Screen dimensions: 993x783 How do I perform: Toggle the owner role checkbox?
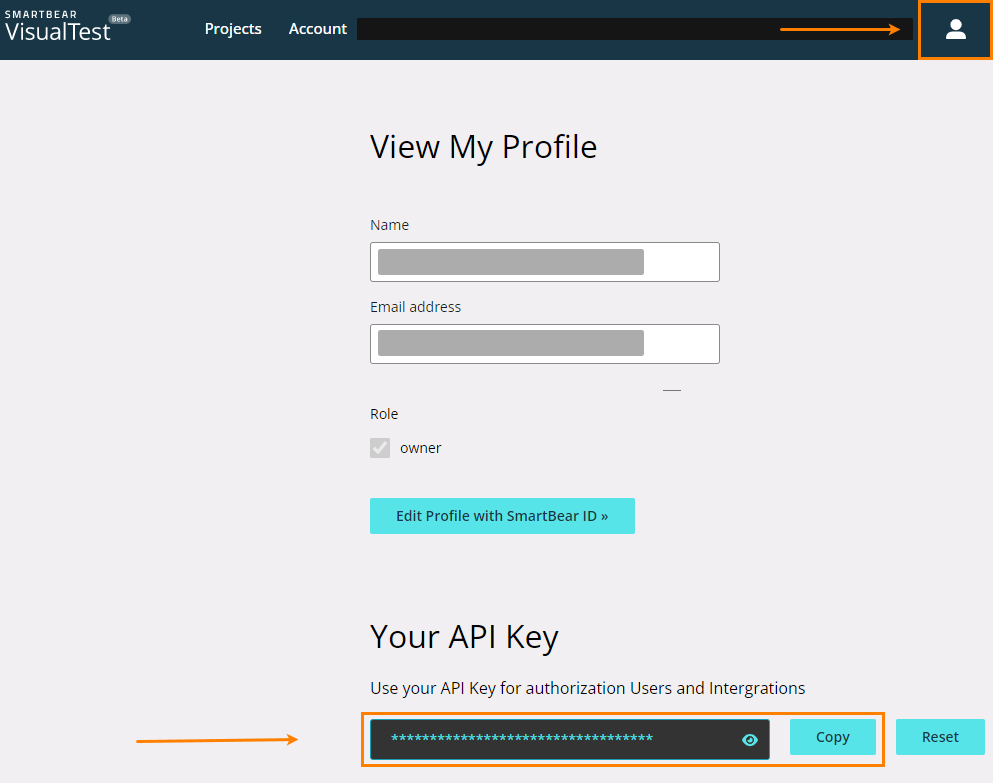click(x=380, y=448)
